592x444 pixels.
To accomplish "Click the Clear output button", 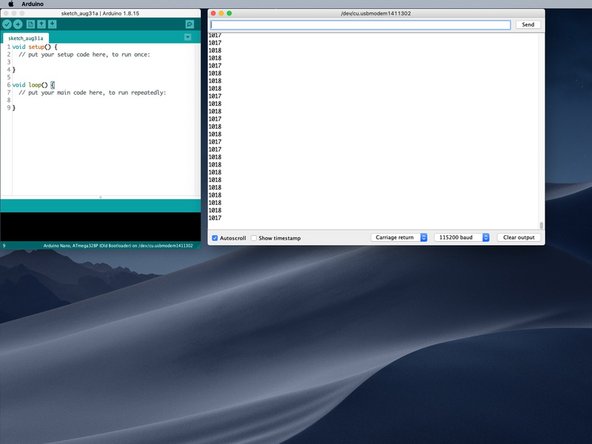I will tap(519, 237).
